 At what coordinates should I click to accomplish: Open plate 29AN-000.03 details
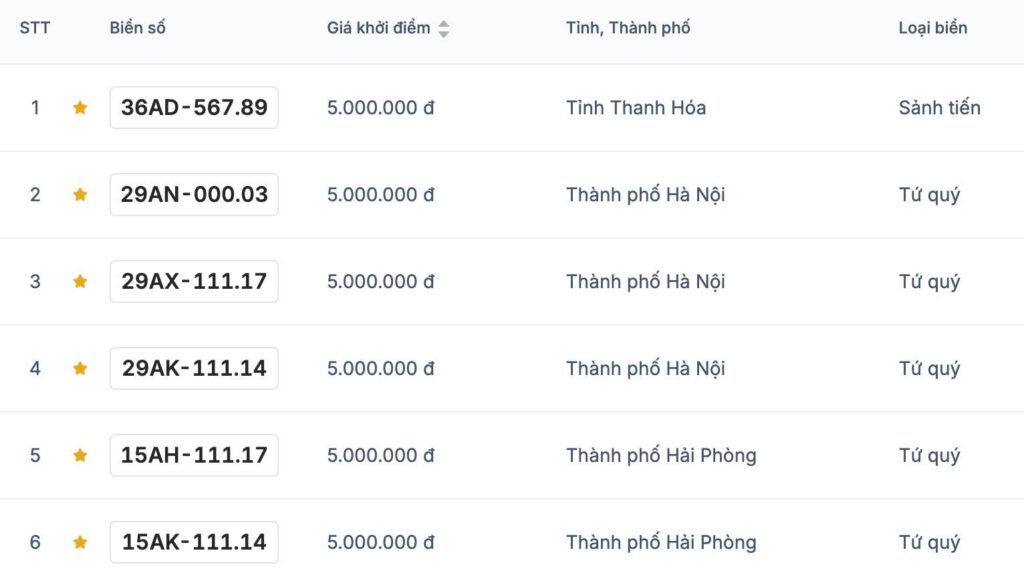tap(194, 195)
